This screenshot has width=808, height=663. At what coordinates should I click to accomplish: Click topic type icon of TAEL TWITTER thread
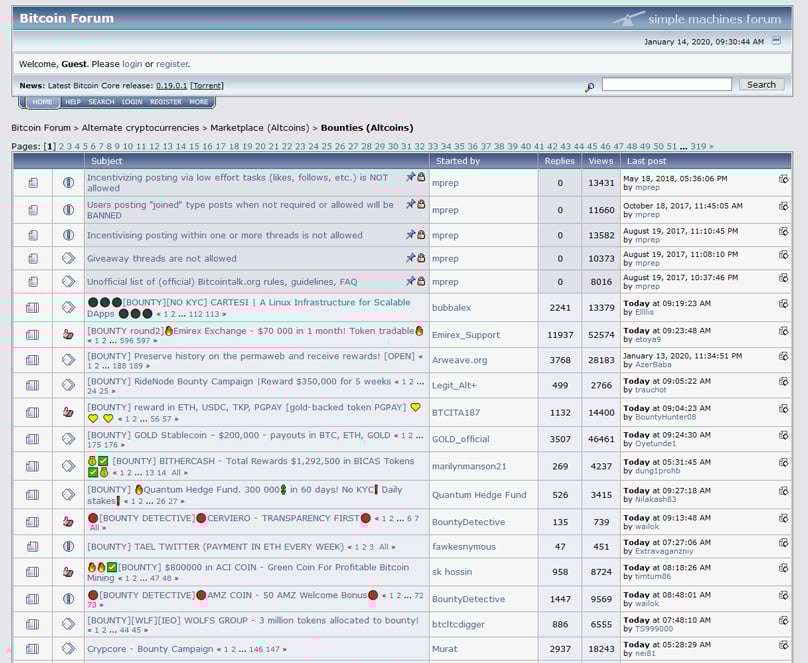pyautogui.click(x=68, y=547)
